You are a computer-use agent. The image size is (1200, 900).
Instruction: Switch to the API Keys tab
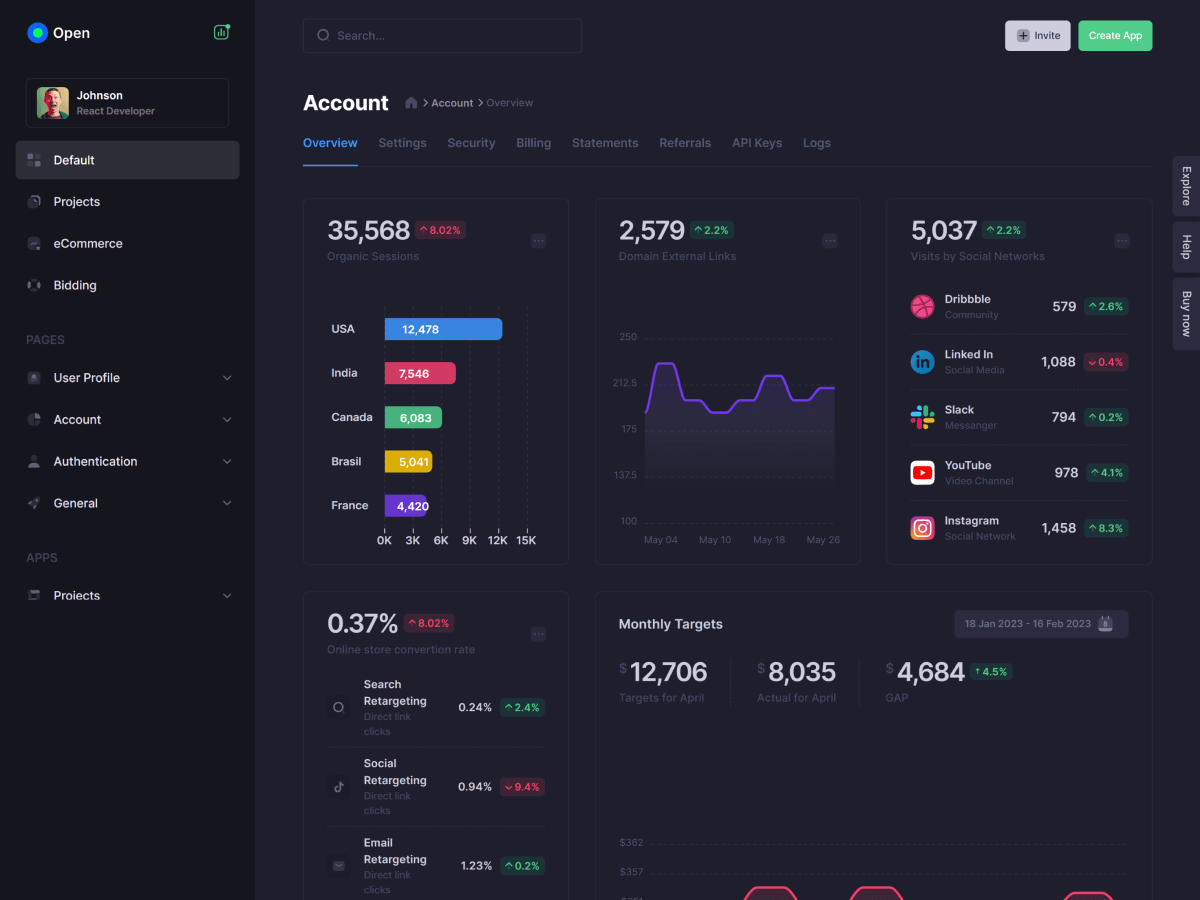pos(757,143)
